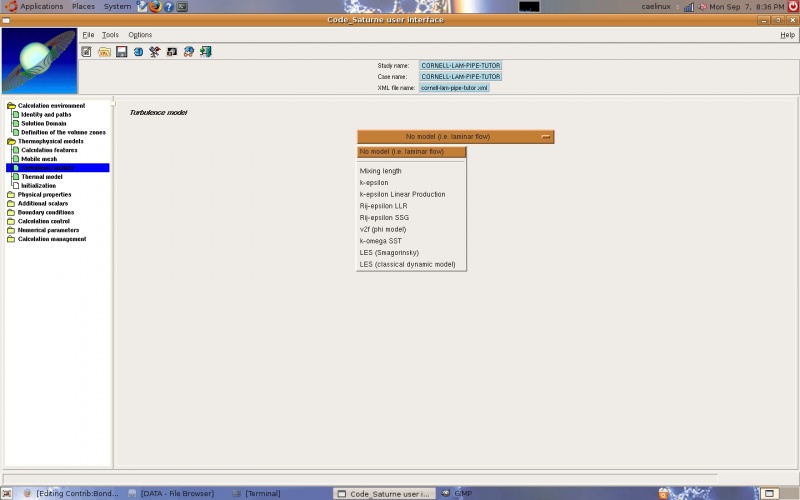Open the Tools menu
Screen dimensions: 800x500
click(110, 35)
